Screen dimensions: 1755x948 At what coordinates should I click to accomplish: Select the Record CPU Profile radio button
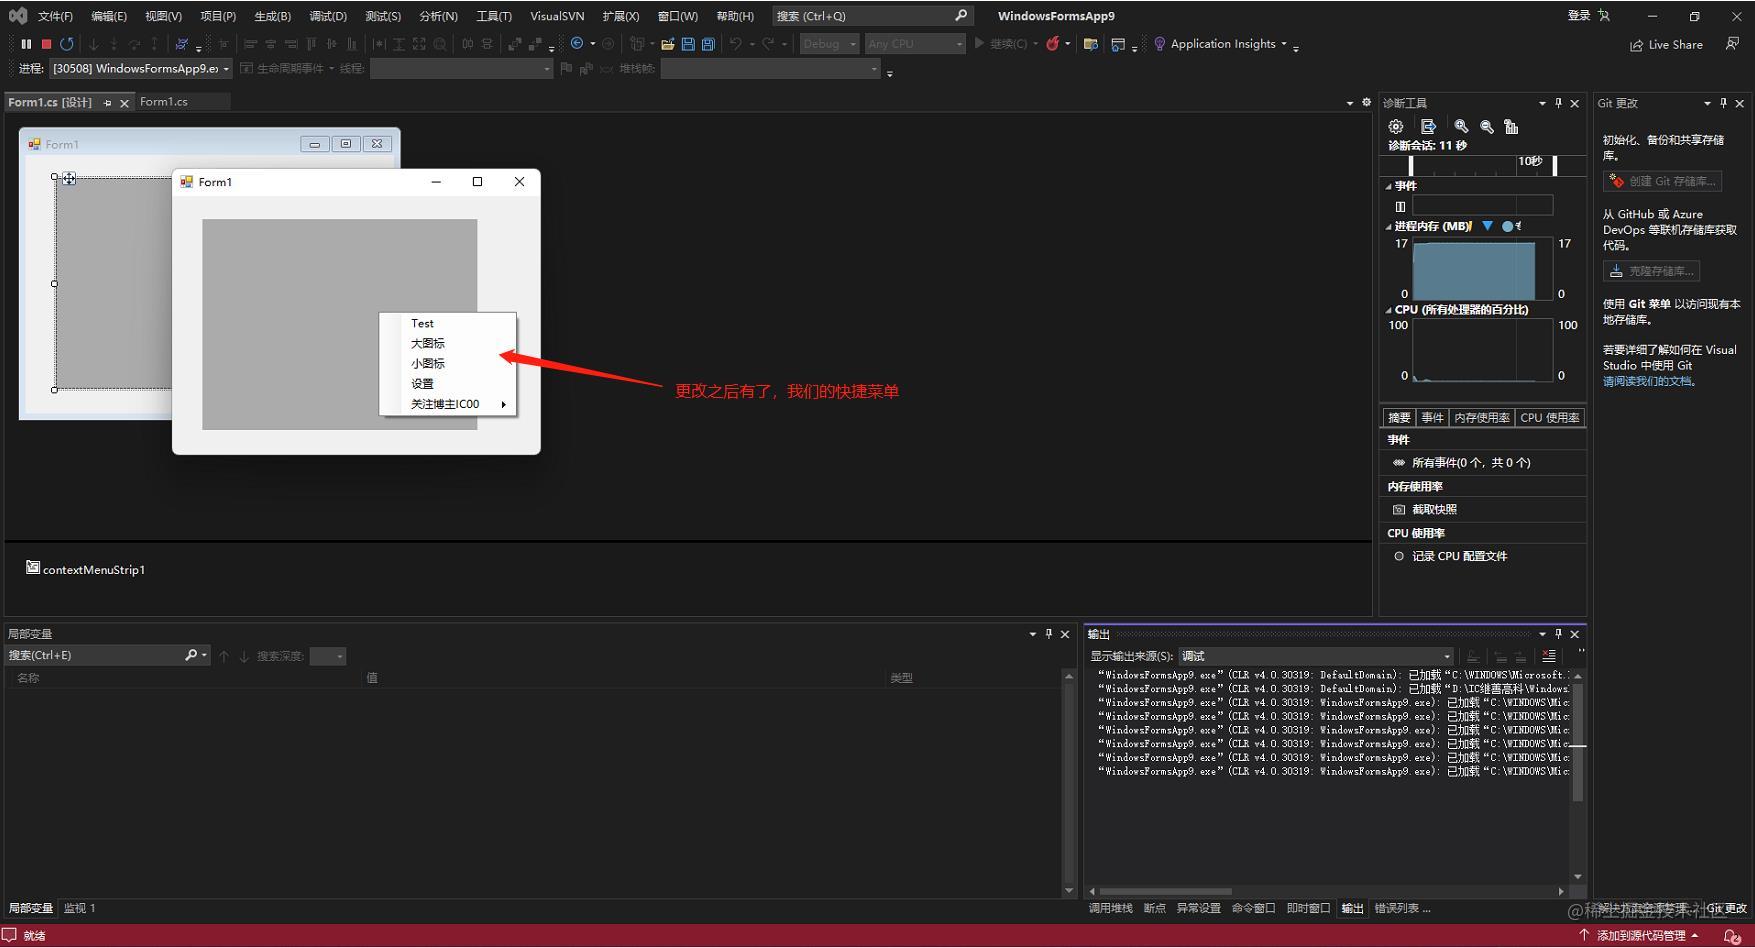tap(1399, 556)
